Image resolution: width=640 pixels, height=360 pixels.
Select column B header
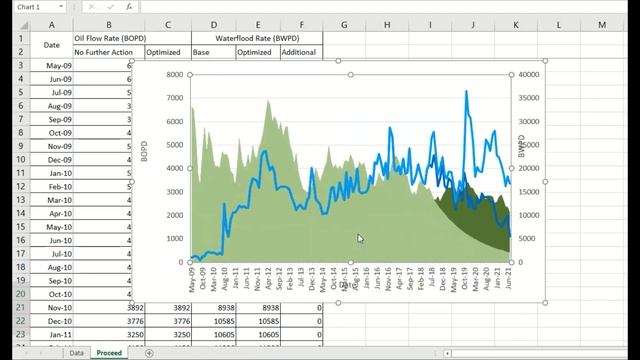pos(109,25)
